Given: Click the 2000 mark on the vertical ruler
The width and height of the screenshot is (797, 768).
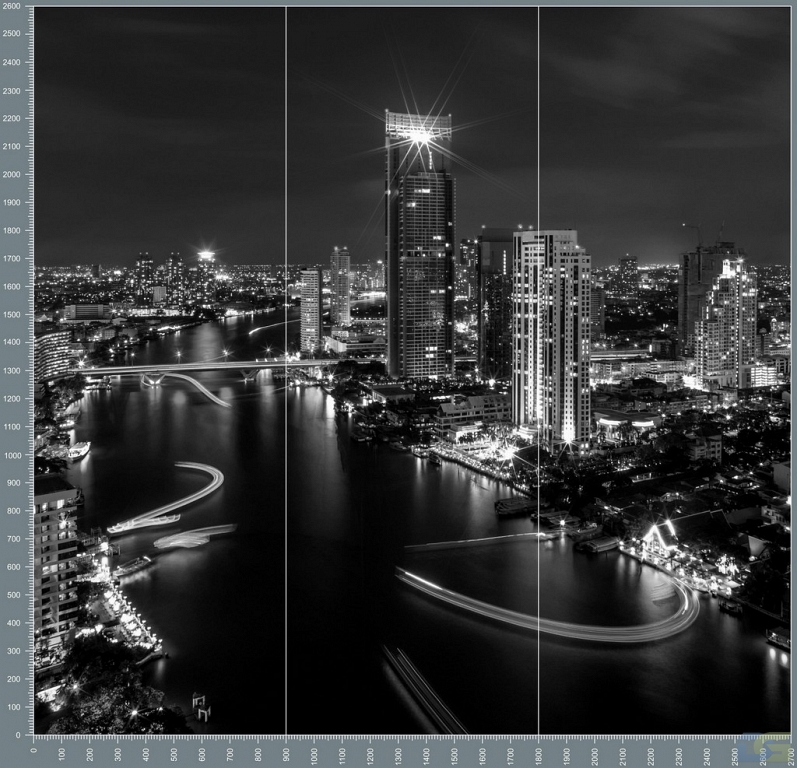Looking at the screenshot, I should point(12,175).
